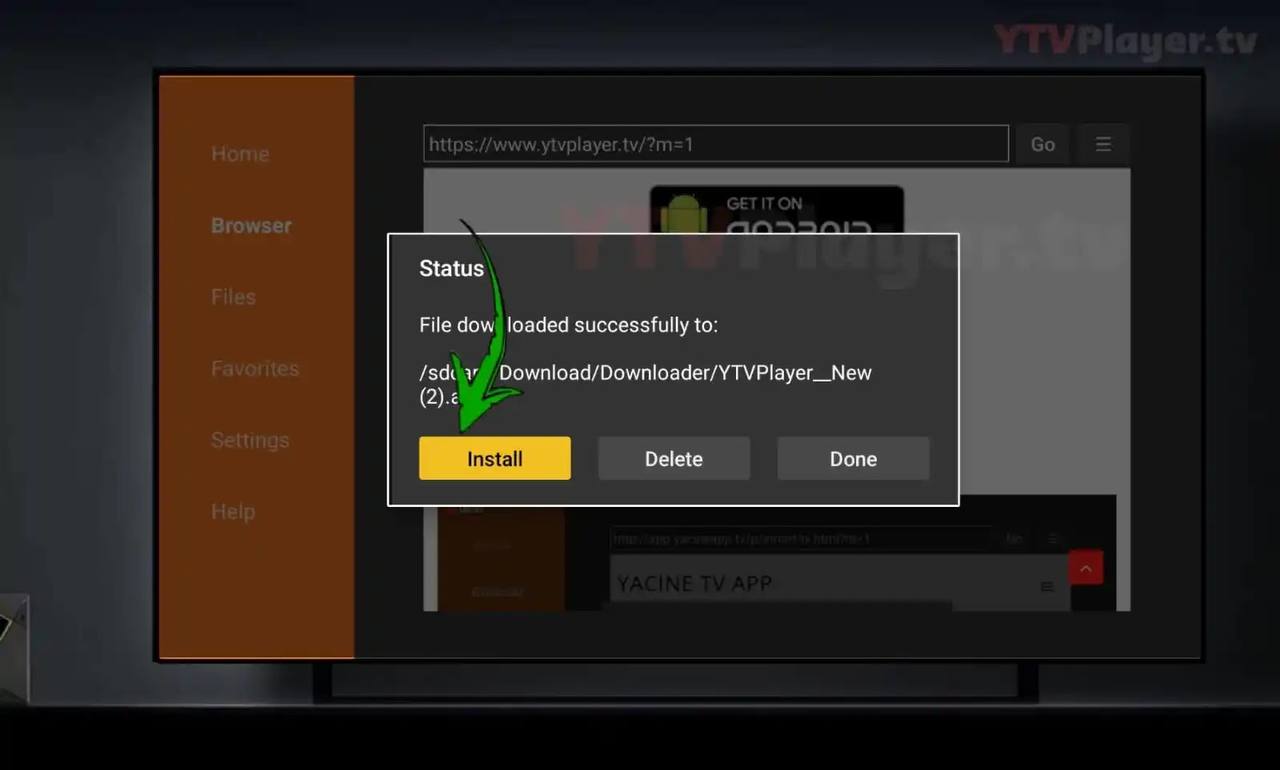Open Home in the sidebar
The height and width of the screenshot is (770, 1280).
[x=240, y=154]
